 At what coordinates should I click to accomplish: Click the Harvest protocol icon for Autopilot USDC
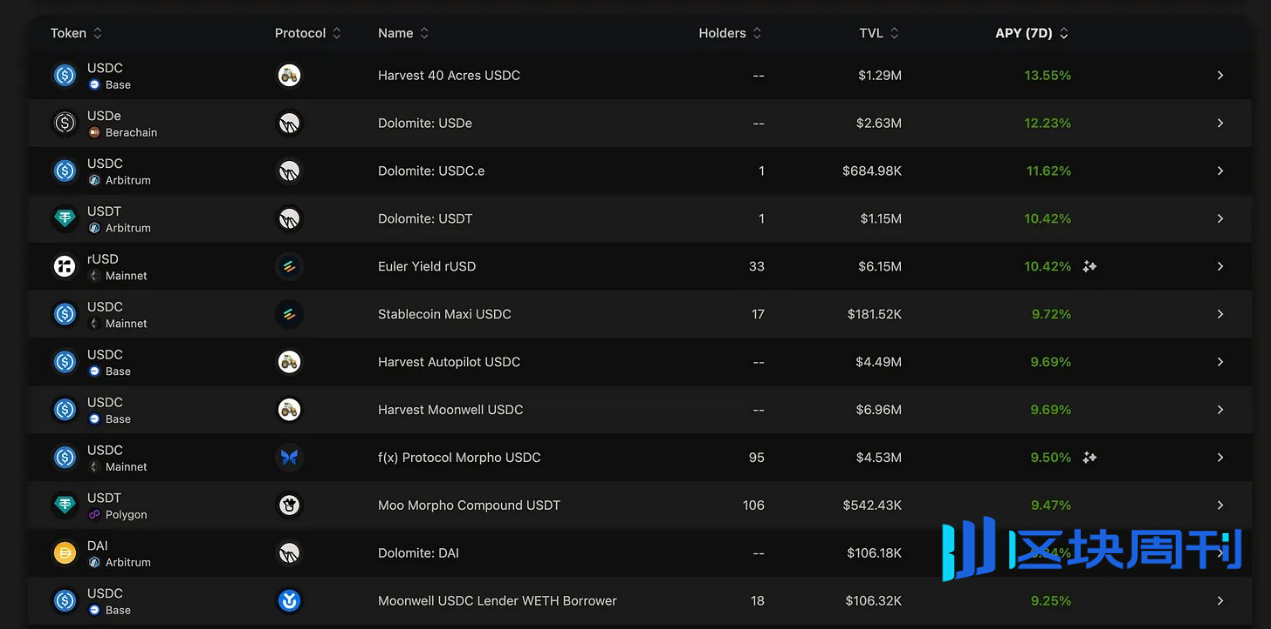(x=289, y=362)
